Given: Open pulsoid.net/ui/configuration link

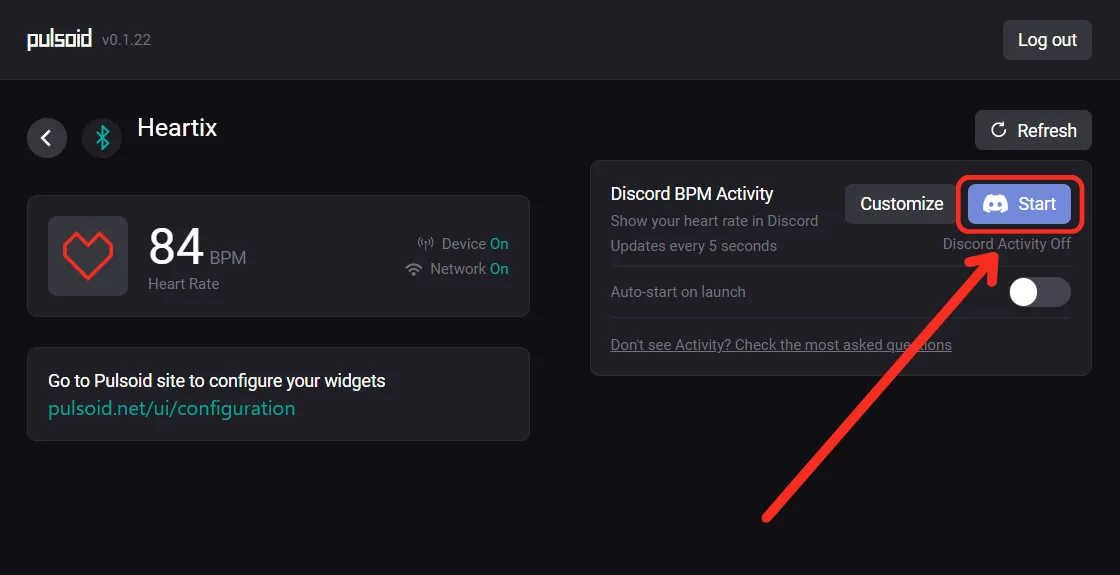Looking at the screenshot, I should click(171, 409).
